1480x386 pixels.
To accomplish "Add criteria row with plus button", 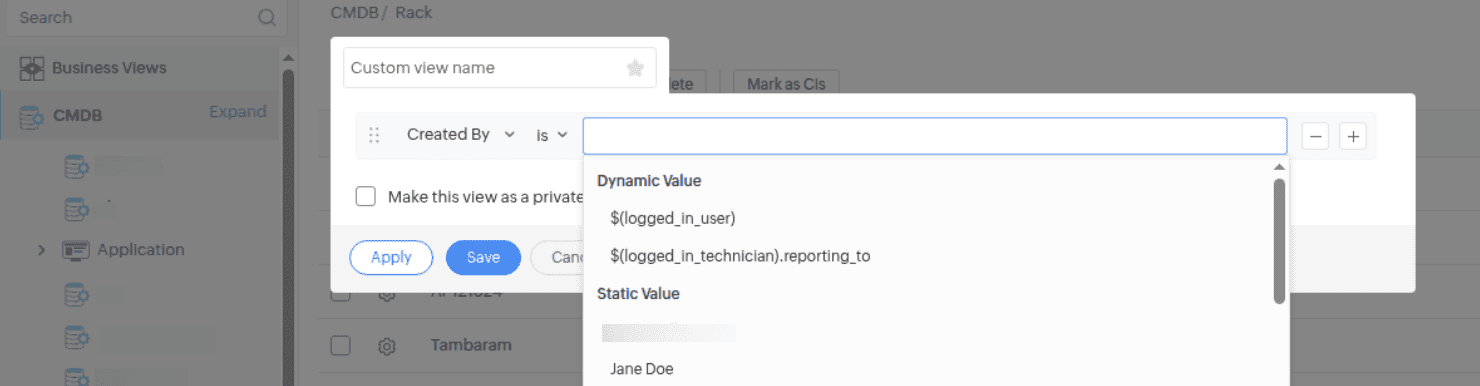I will [x=1353, y=136].
